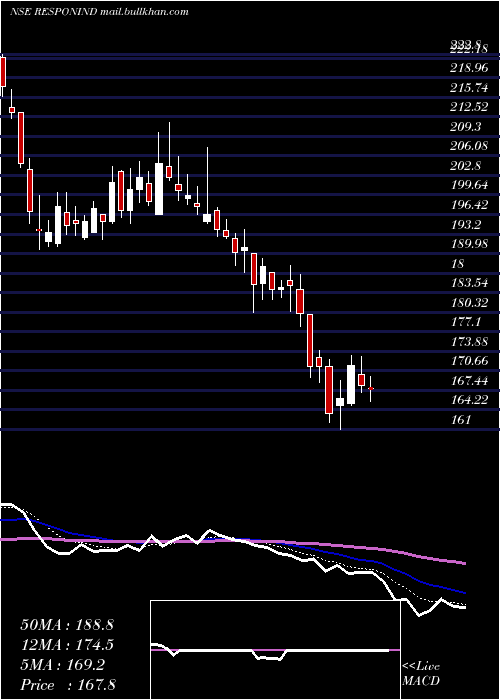Select the 167.44 price axis label
This screenshot has height=700, width=500.
(x=469, y=380)
